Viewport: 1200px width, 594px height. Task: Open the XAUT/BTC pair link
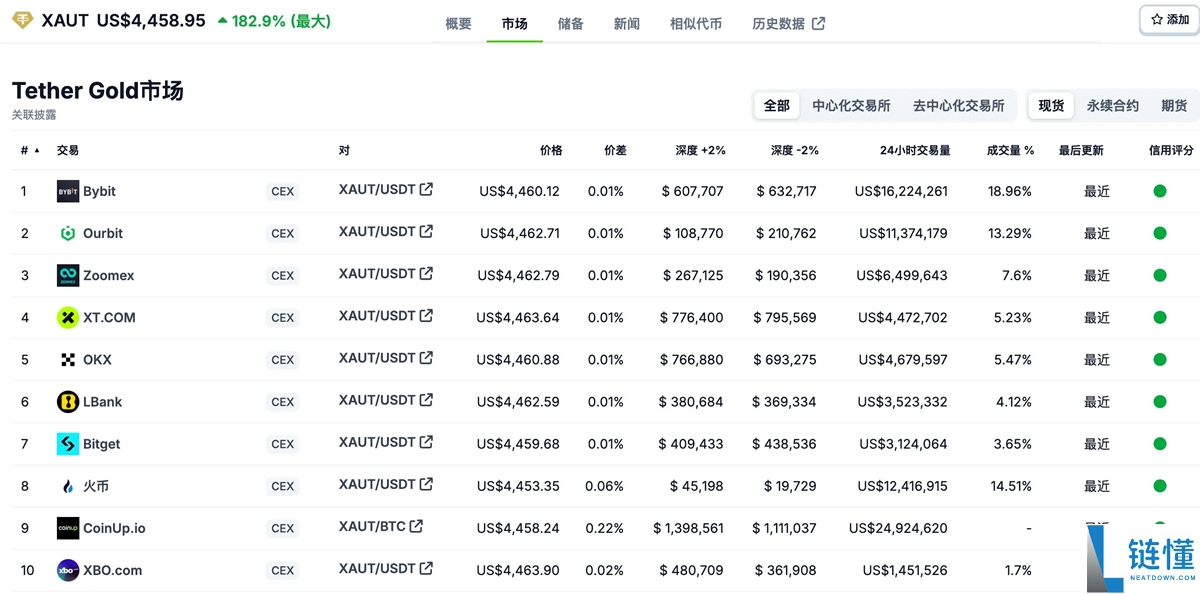(x=372, y=526)
